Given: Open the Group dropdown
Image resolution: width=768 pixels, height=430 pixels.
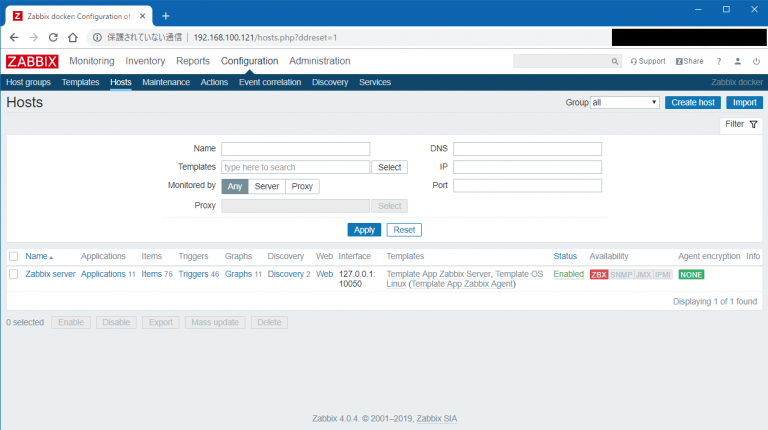Looking at the screenshot, I should coord(624,102).
